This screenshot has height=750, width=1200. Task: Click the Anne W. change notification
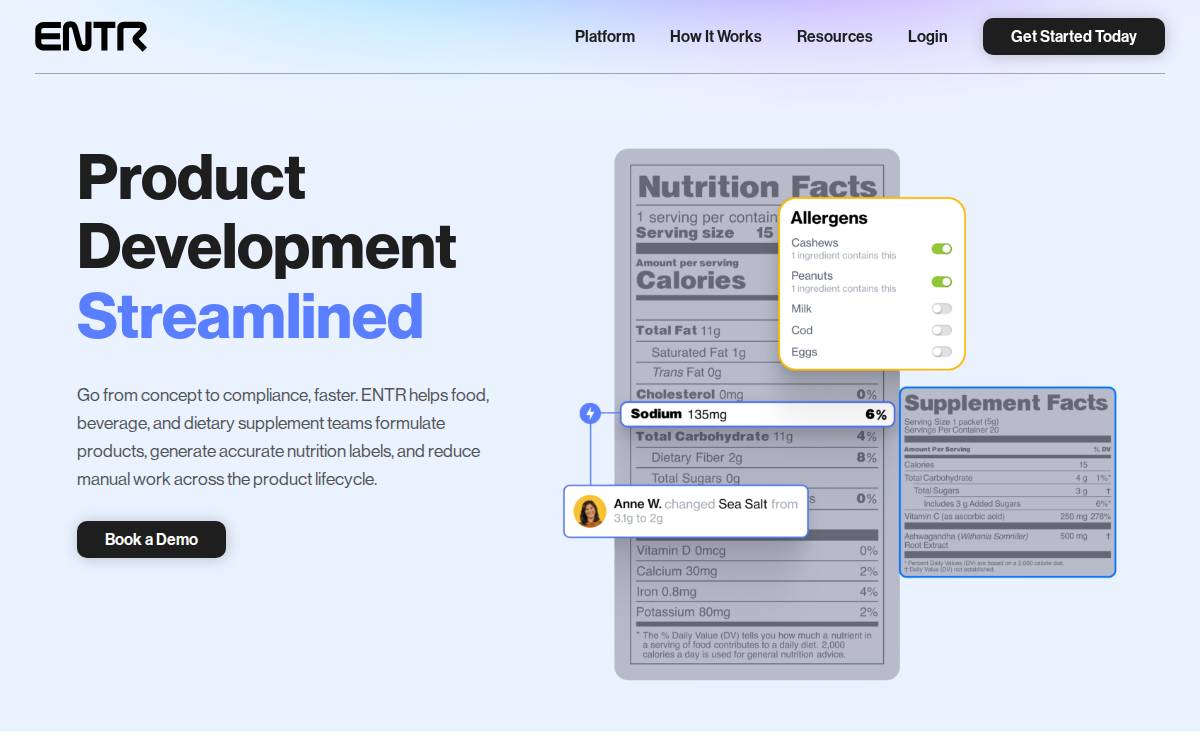(x=686, y=511)
